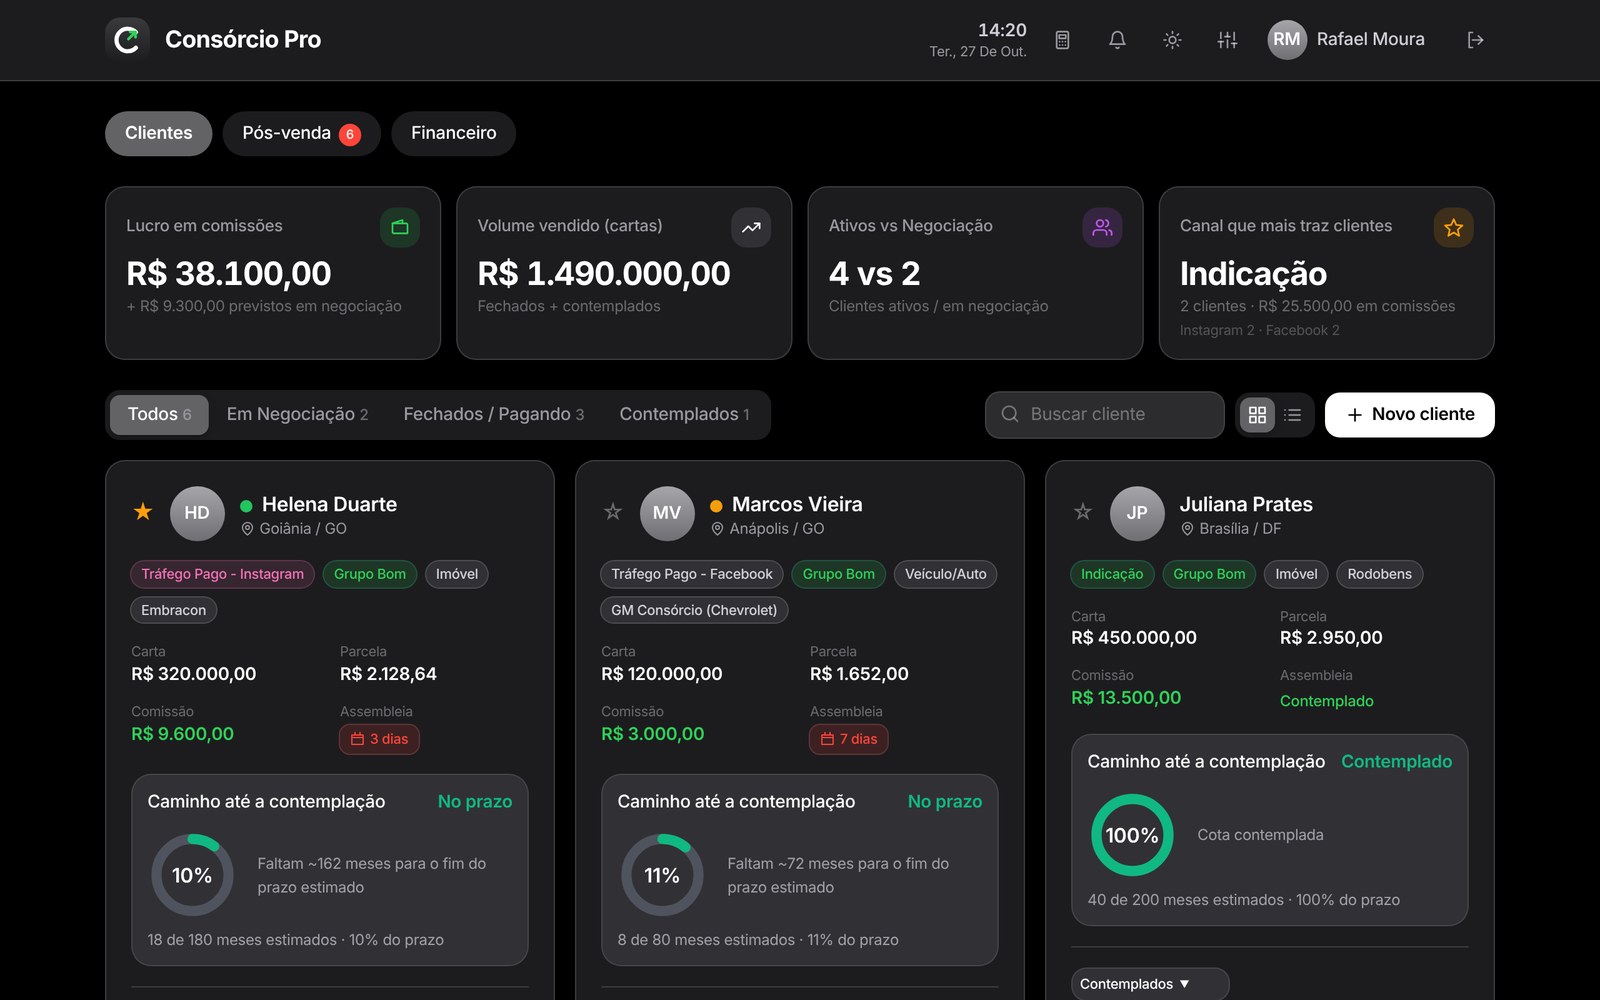Click the Rodobens tag
1600x1000 pixels.
click(x=1379, y=574)
